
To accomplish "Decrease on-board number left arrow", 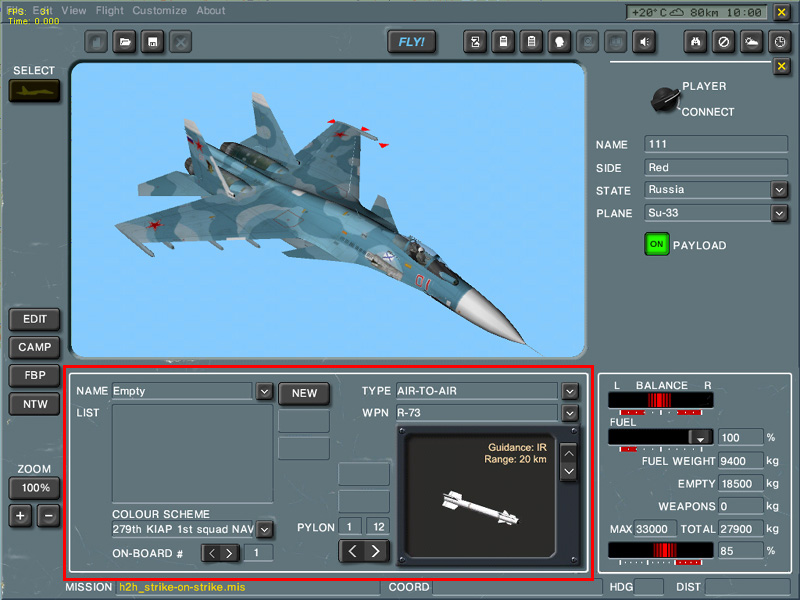I will click(212, 553).
